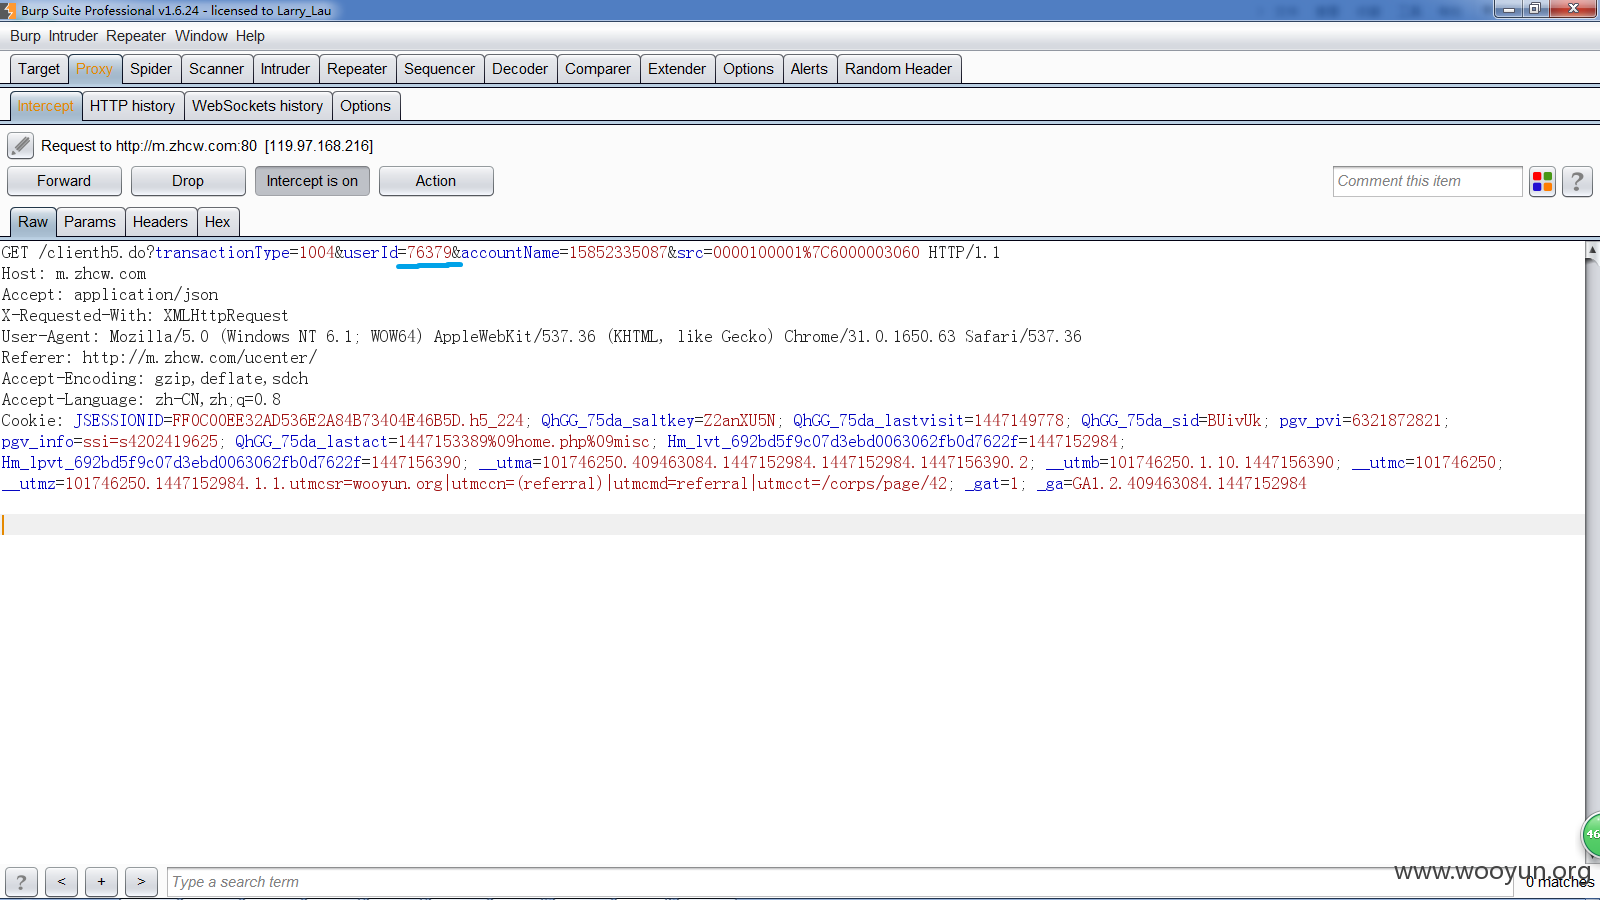Viewport: 1600px width, 900px height.
Task: Open the Help menu
Action: 250,36
